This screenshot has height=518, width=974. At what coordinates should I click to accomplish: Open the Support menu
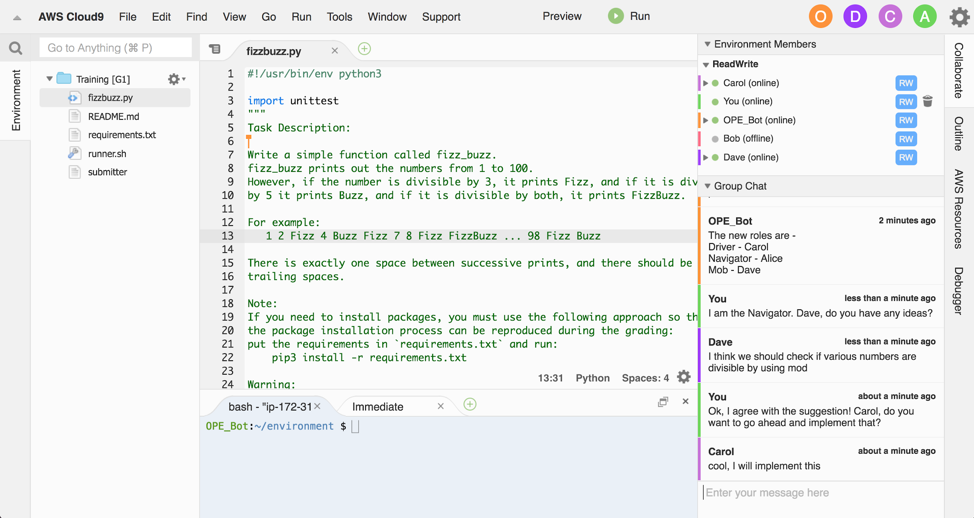[x=441, y=17]
